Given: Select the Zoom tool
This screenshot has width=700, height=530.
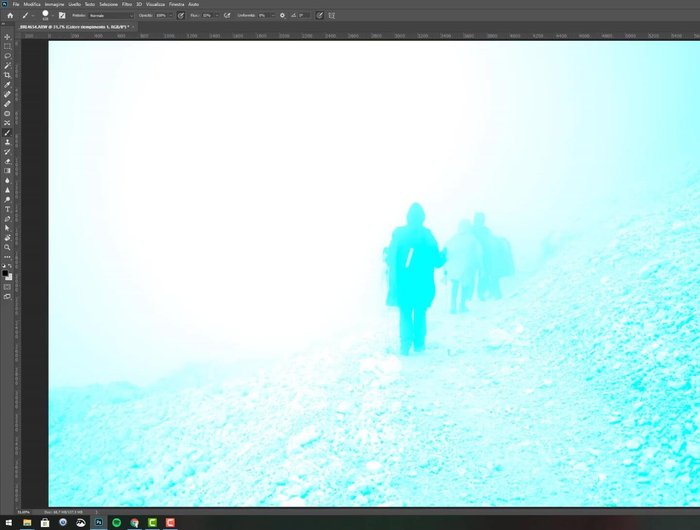Looking at the screenshot, I should [7, 247].
